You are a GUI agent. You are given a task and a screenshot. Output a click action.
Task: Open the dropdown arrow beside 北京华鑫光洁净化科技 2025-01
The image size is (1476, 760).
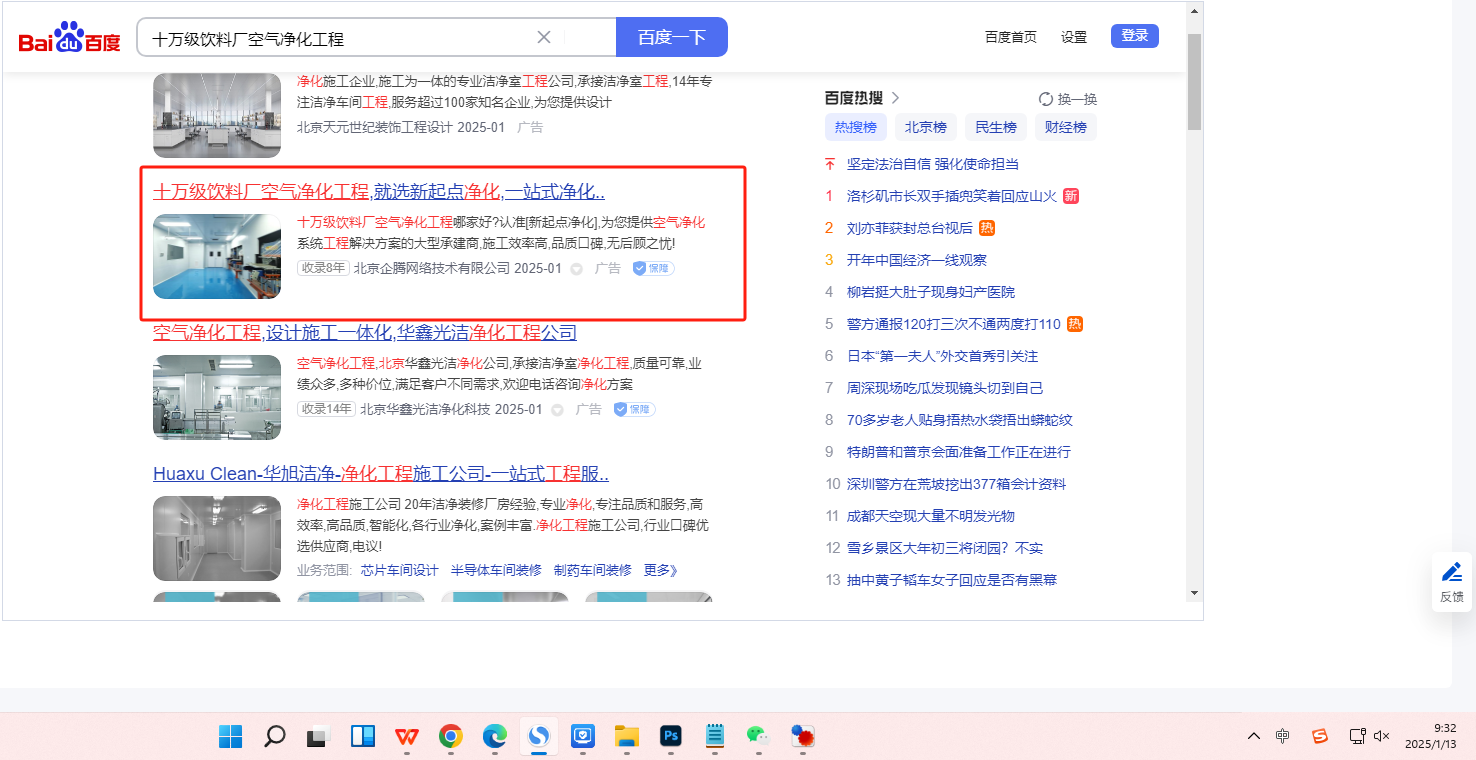[558, 410]
